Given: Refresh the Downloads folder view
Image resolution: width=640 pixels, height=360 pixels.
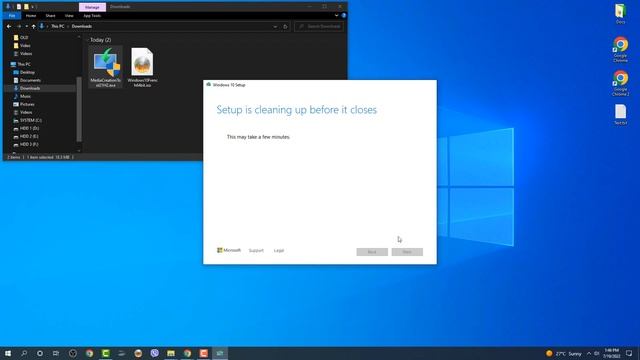Looking at the screenshot, I should [285, 27].
